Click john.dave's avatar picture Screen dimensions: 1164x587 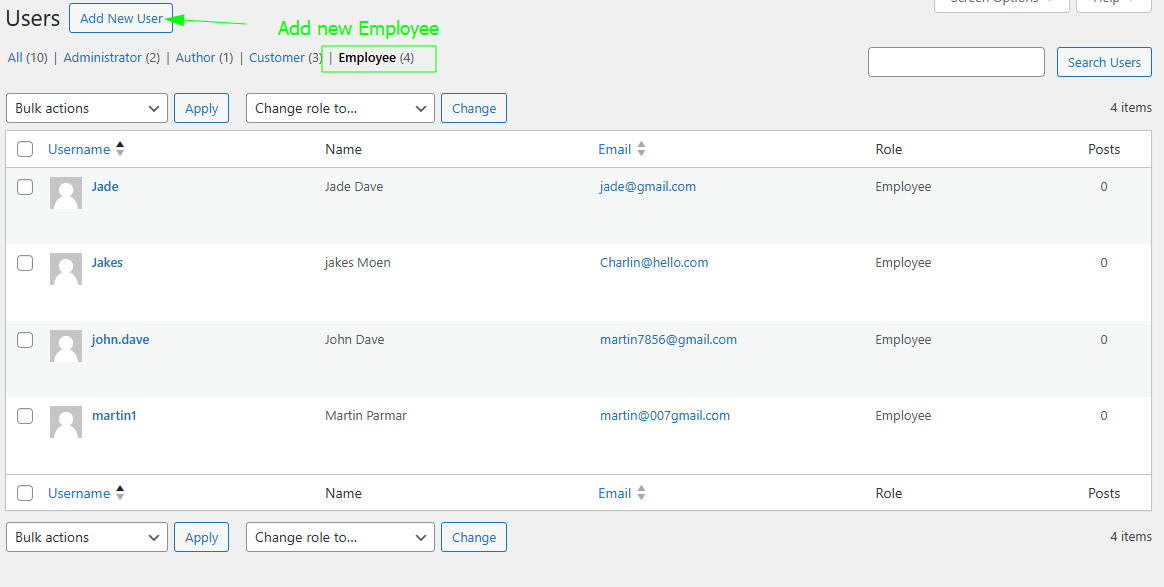coord(65,346)
